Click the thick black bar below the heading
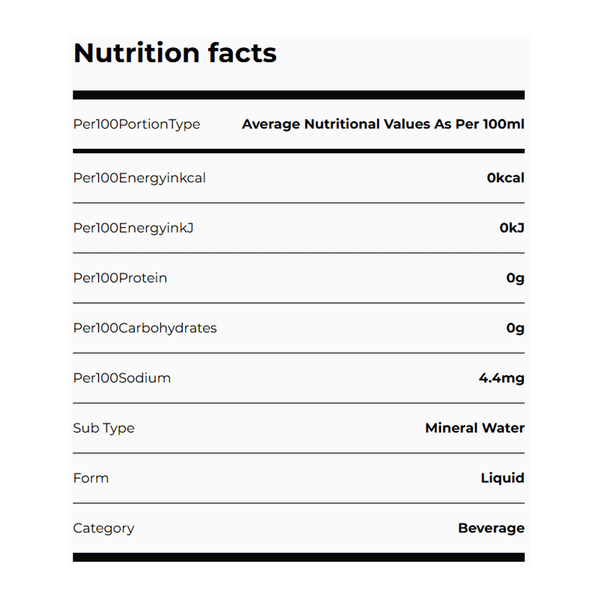 pos(299,96)
